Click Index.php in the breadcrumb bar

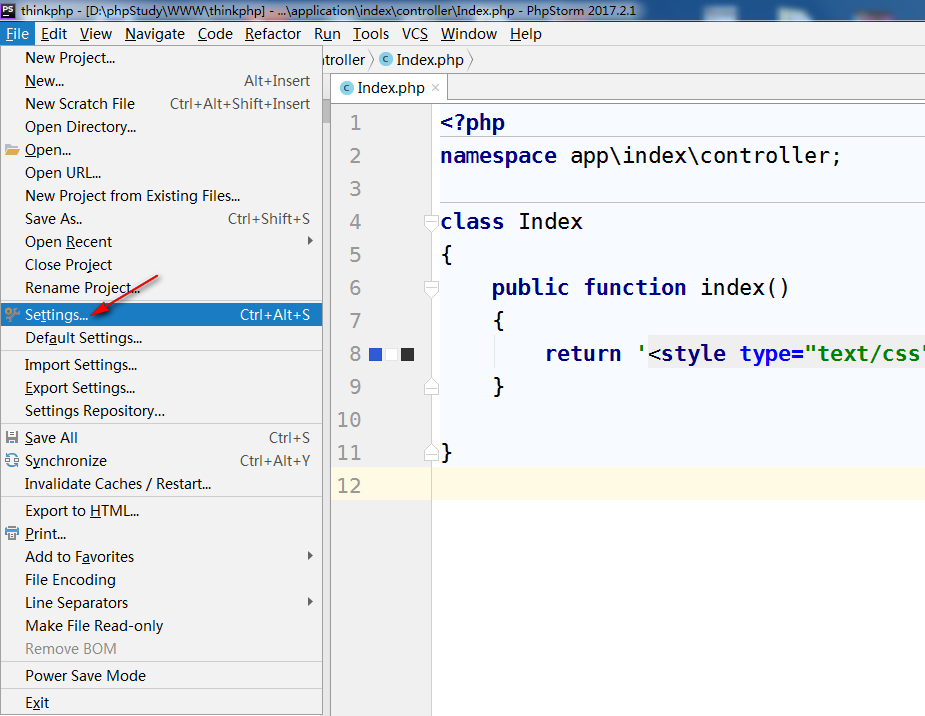click(429, 60)
